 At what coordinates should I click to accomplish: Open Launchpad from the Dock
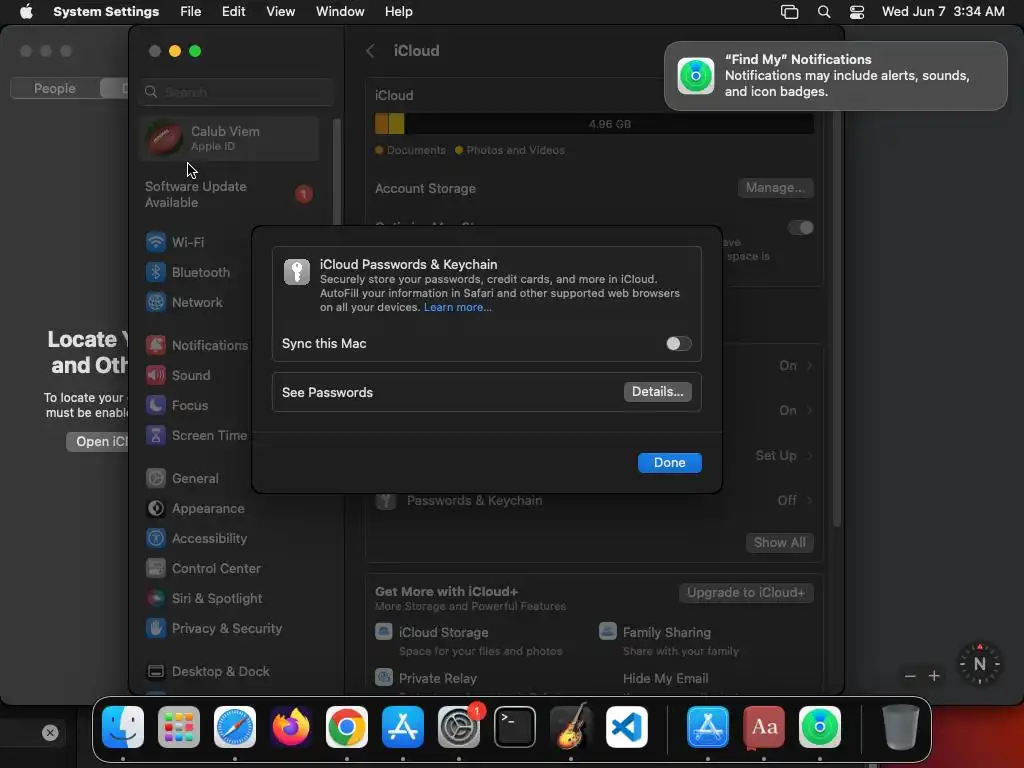(x=179, y=727)
